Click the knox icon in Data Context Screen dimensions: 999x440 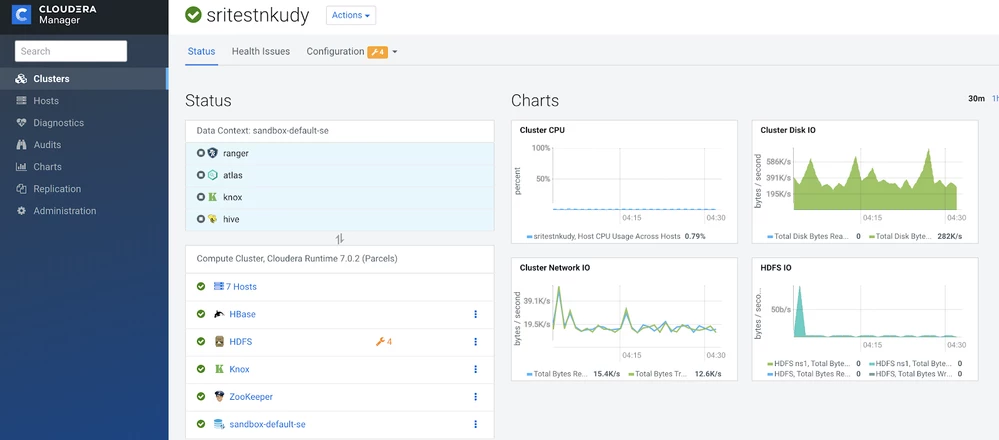pos(213,197)
